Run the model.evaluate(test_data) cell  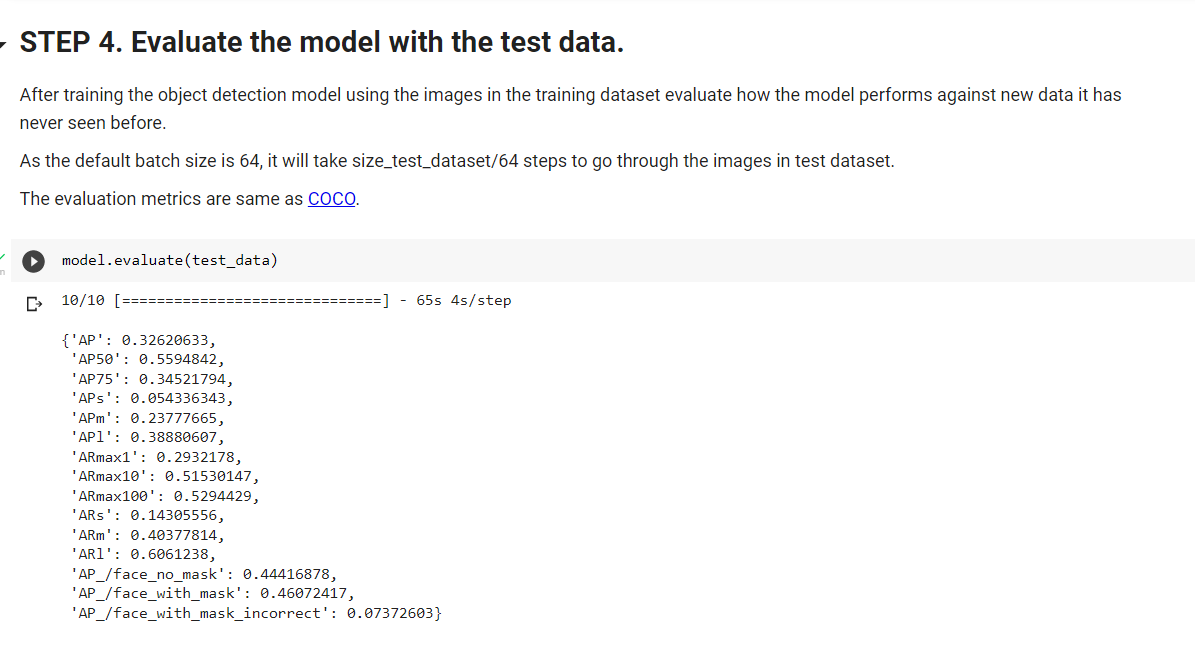34,261
